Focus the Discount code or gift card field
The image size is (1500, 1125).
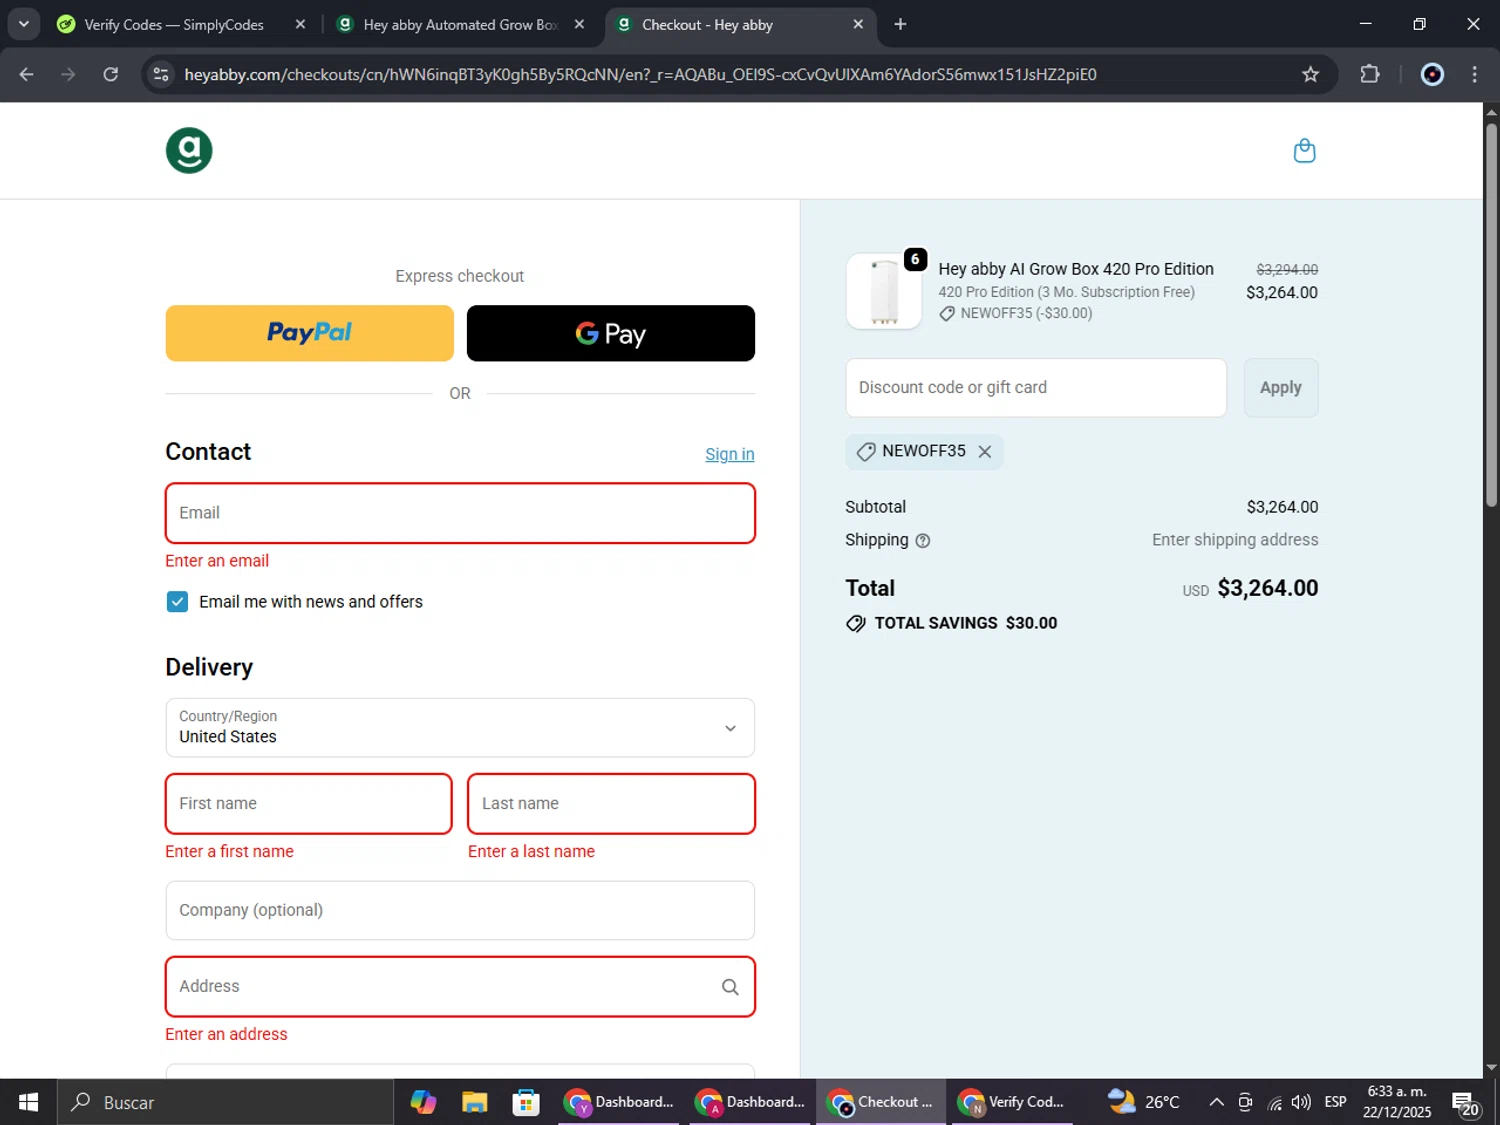point(1036,388)
